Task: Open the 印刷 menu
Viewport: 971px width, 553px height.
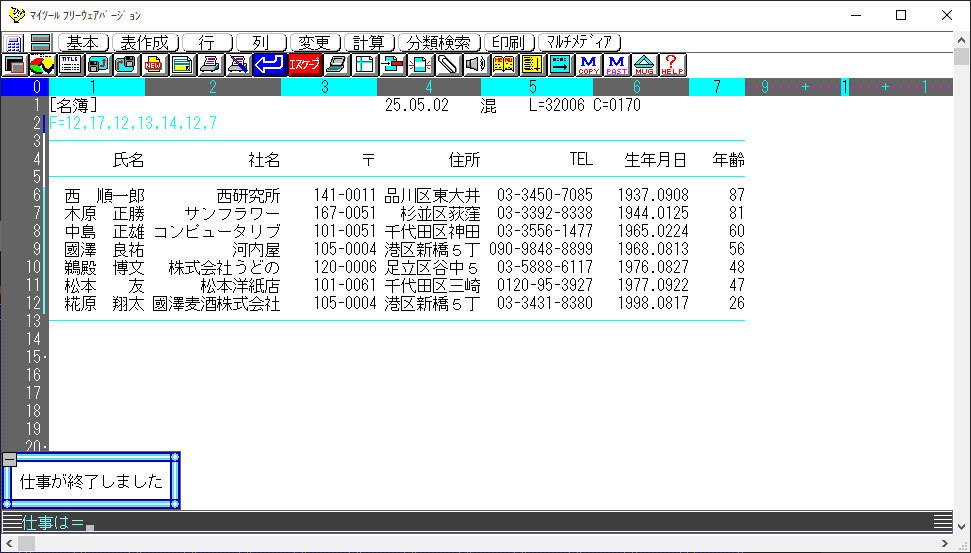Action: coord(509,43)
